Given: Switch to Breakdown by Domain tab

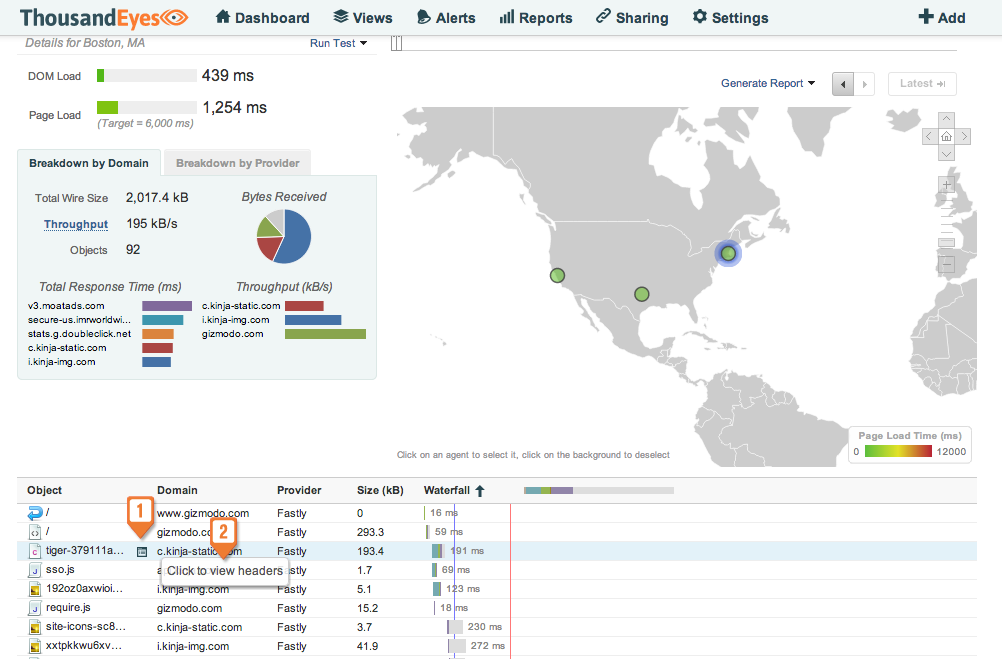Looking at the screenshot, I should coord(89,163).
